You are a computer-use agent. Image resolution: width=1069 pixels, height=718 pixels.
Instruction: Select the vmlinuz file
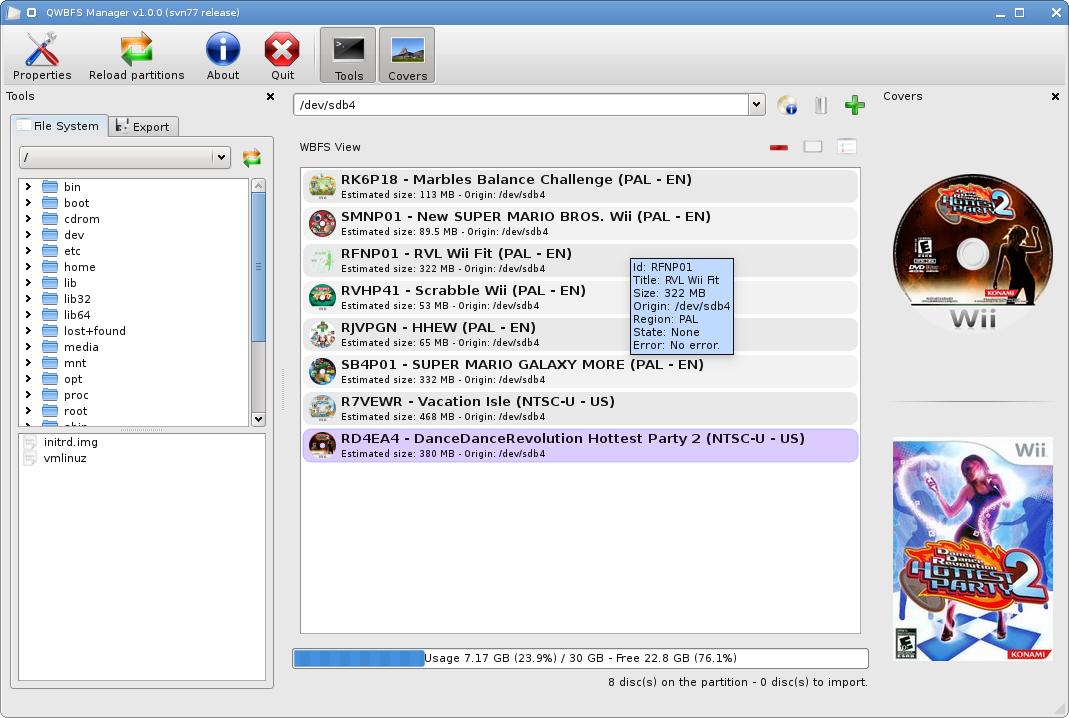65,458
